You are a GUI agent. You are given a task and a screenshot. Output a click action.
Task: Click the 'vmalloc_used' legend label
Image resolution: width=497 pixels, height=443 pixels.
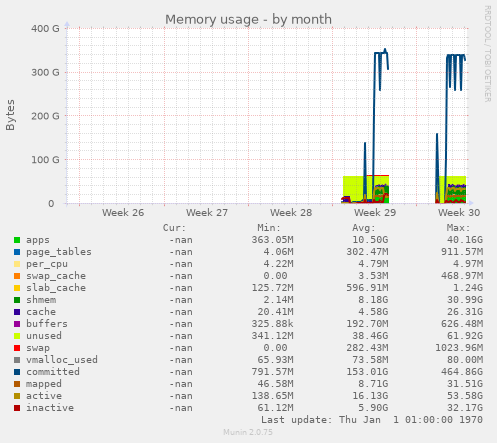[62, 360]
